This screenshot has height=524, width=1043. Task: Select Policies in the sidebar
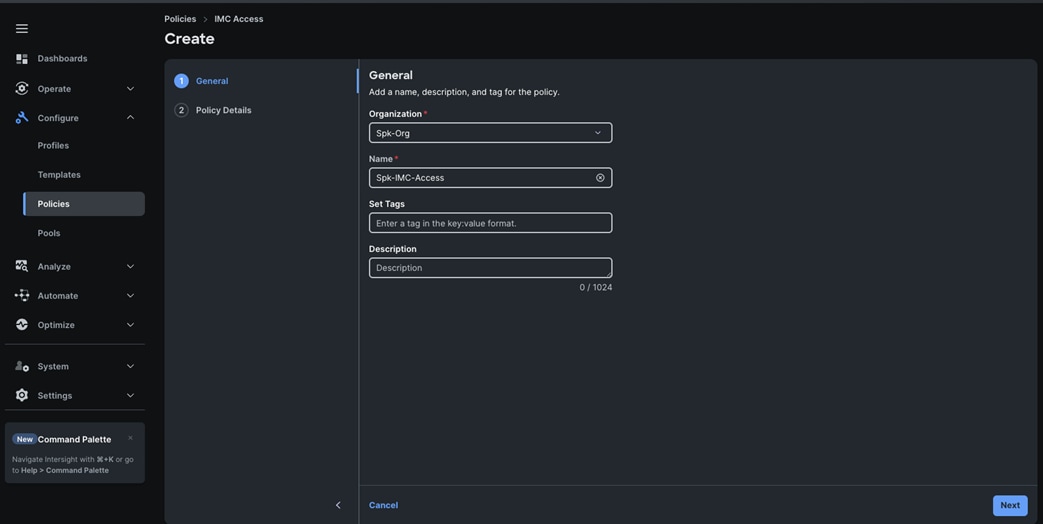(84, 204)
